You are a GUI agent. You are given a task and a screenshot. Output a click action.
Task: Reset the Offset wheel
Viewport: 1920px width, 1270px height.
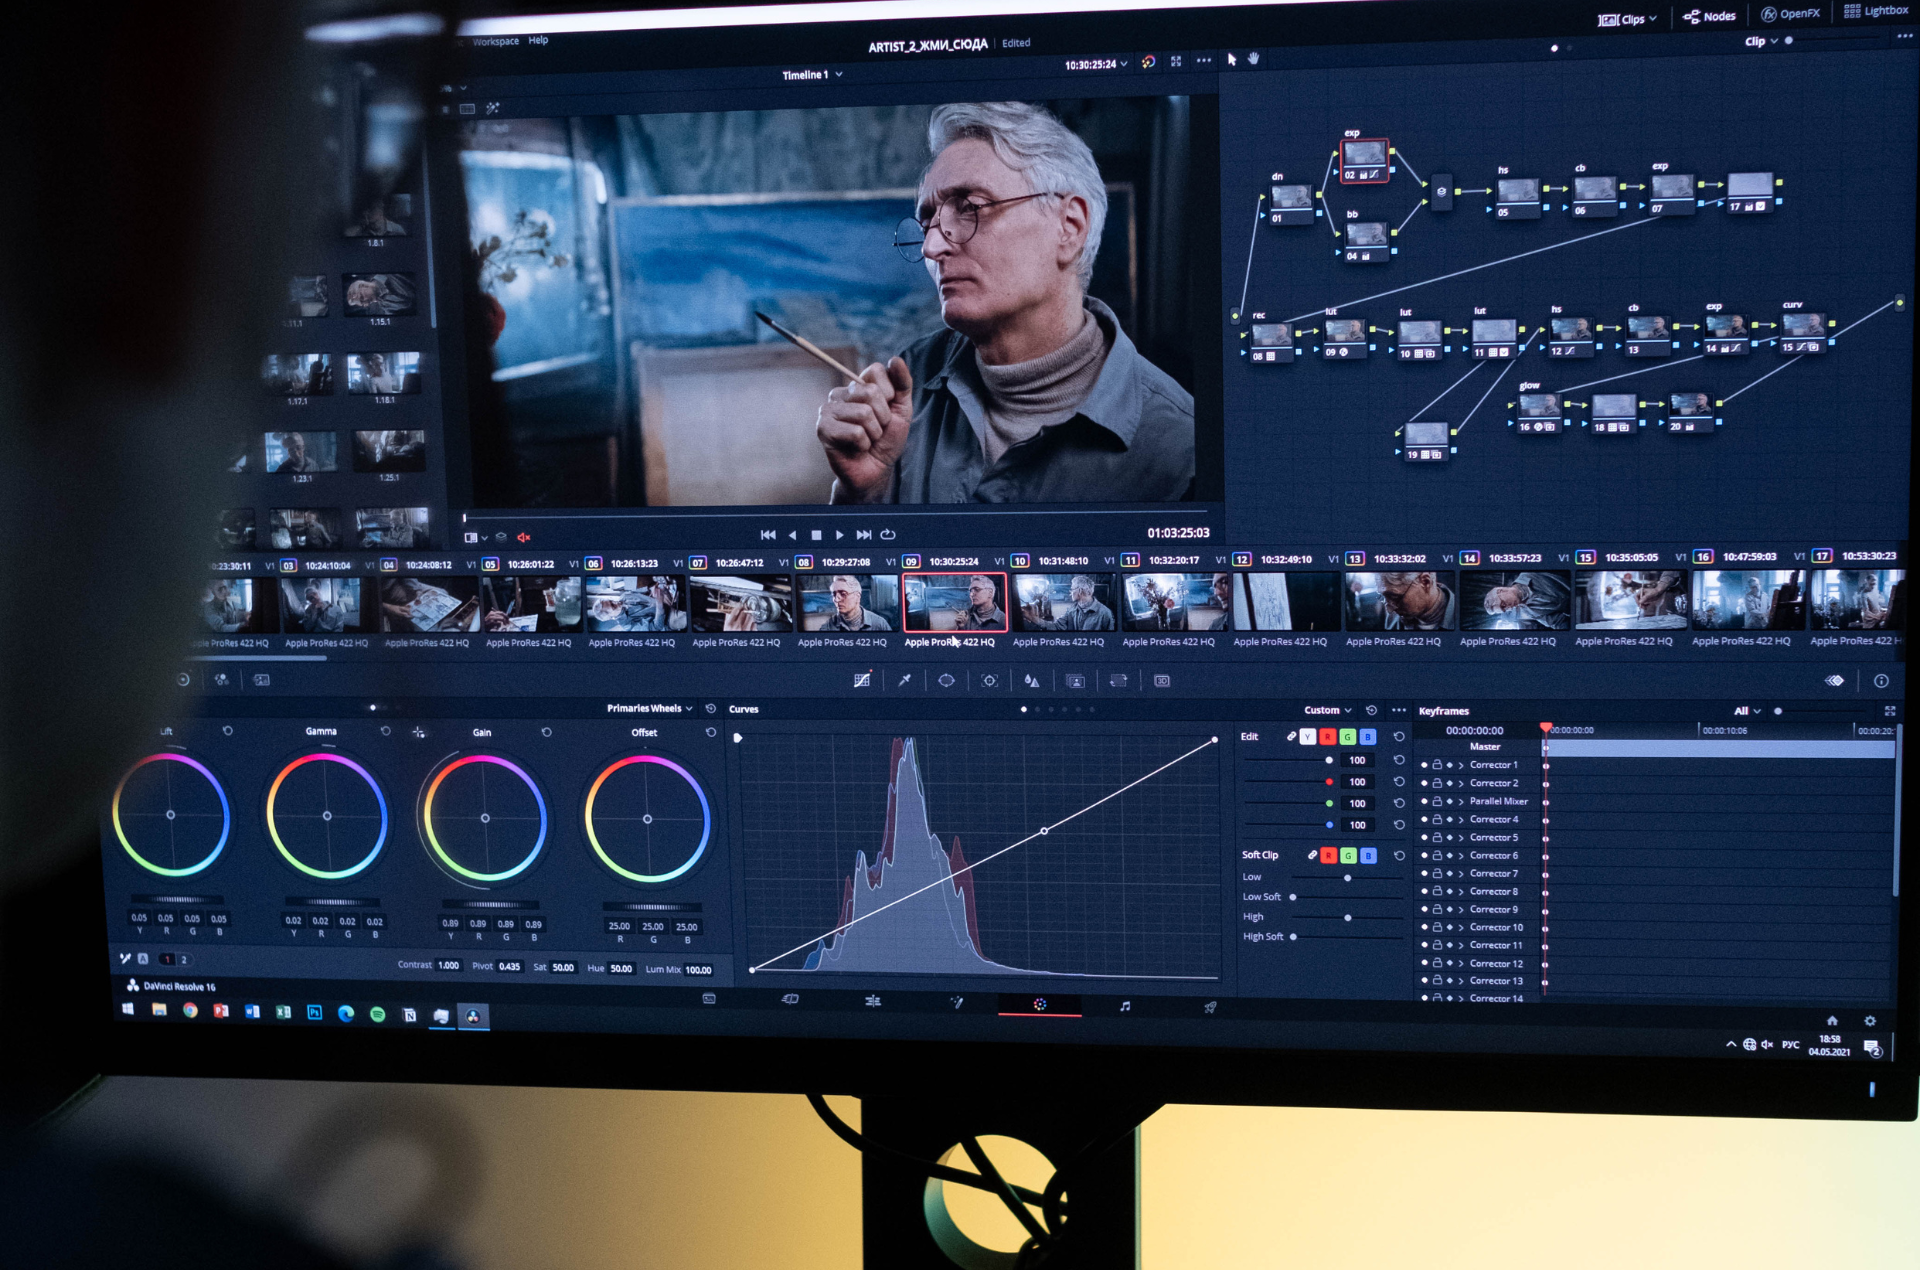pyautogui.click(x=710, y=732)
